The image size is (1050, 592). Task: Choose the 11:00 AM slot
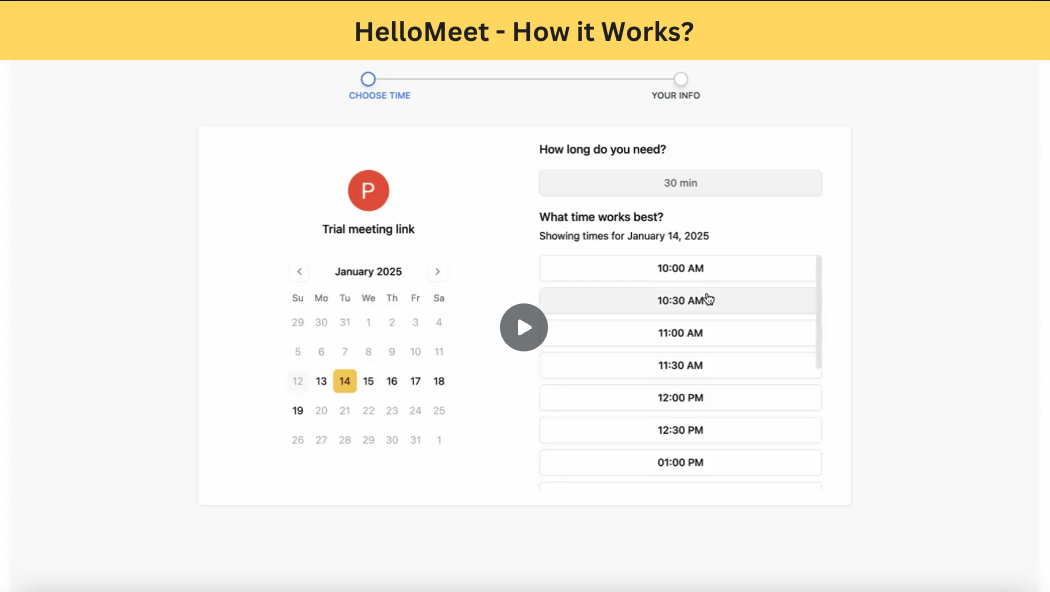(x=678, y=333)
